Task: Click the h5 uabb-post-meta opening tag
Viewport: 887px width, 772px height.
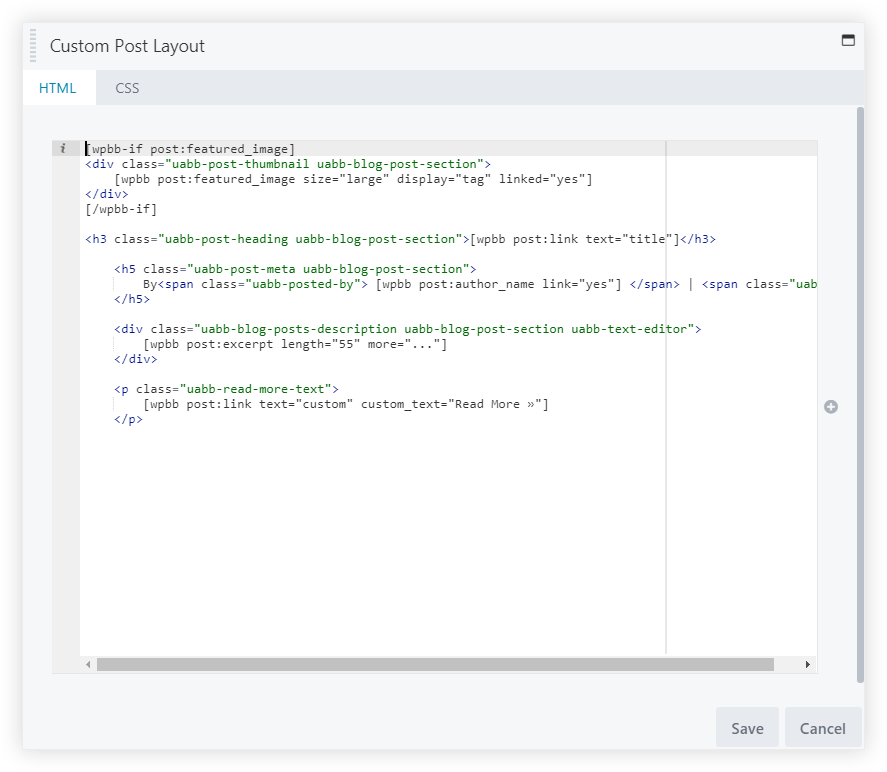Action: tap(295, 269)
